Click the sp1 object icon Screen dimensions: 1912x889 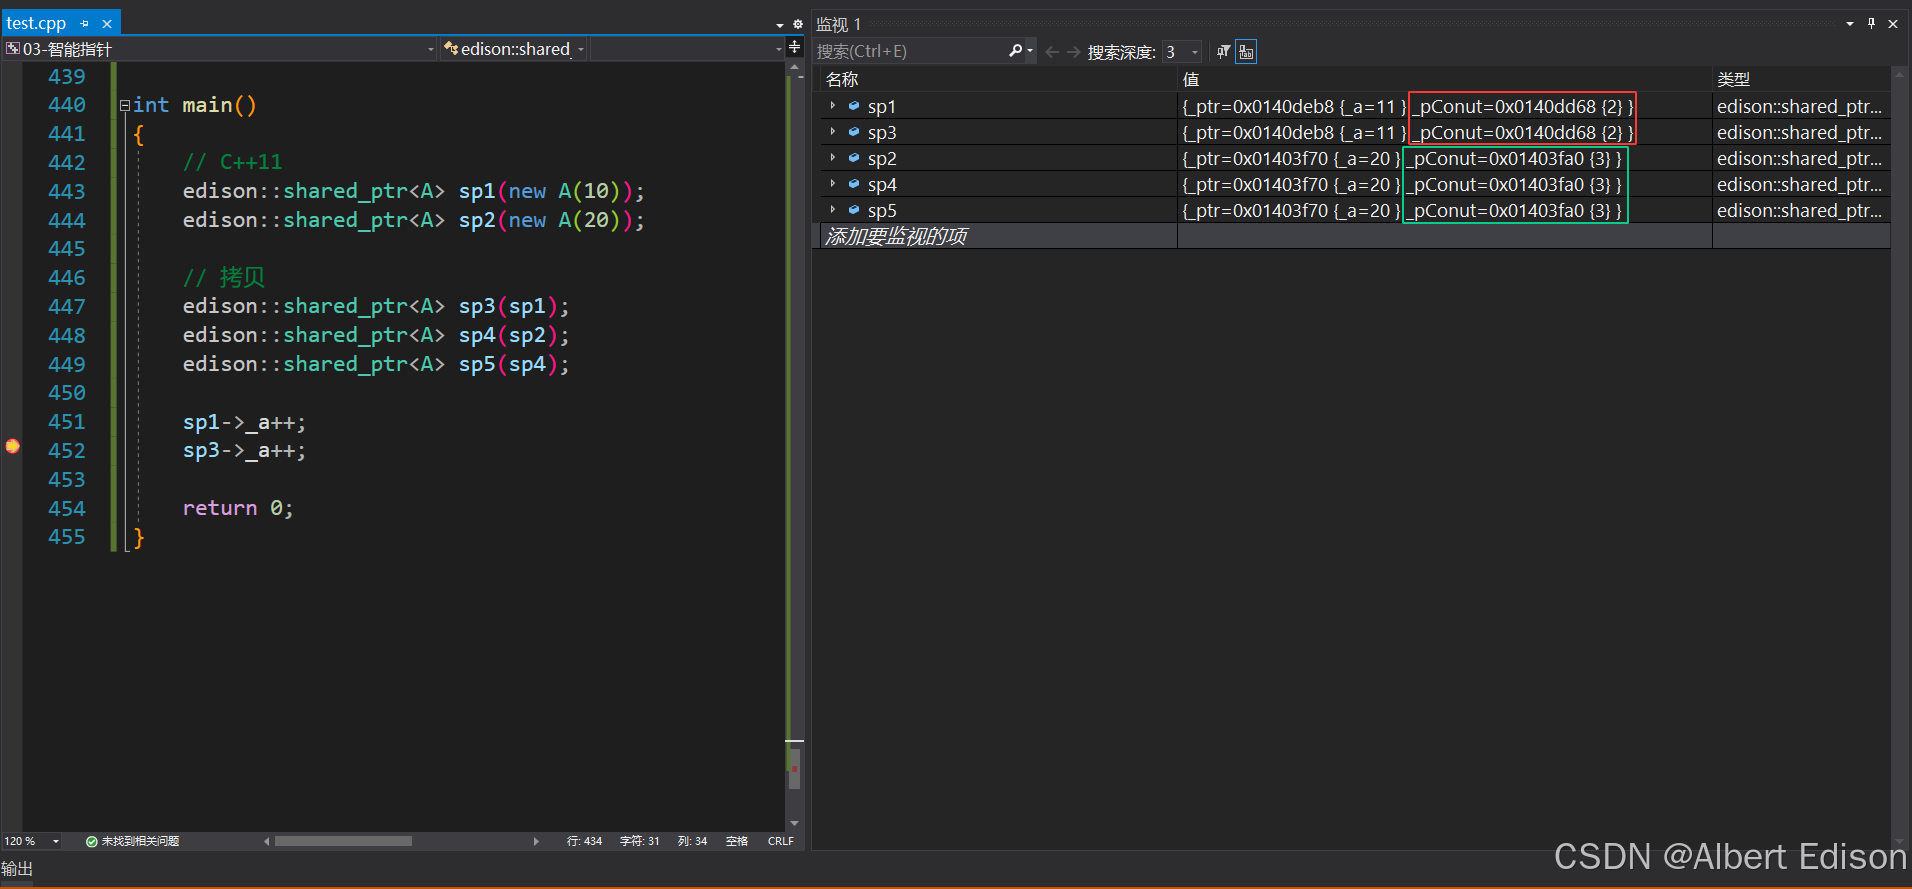coord(854,105)
